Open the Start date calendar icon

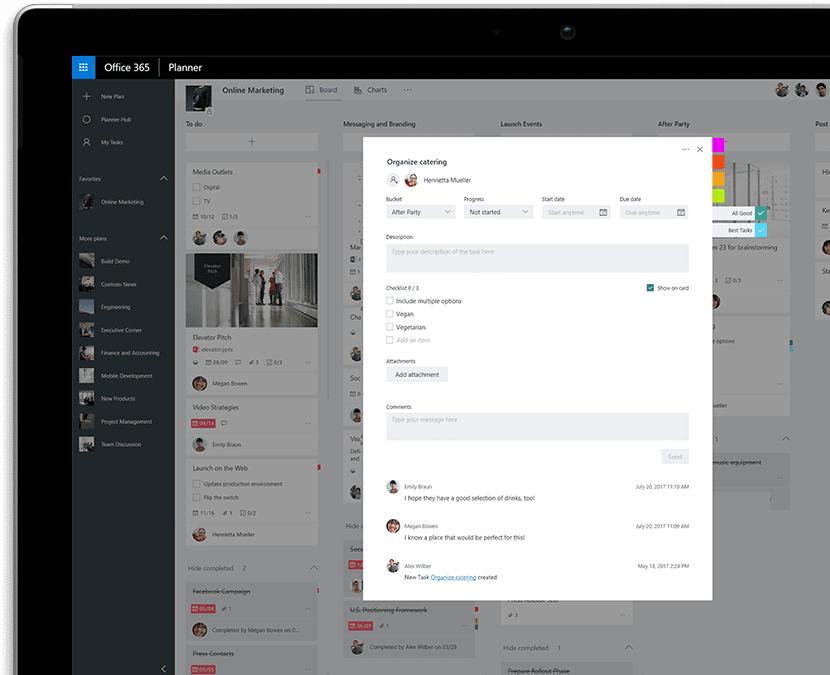tap(603, 212)
